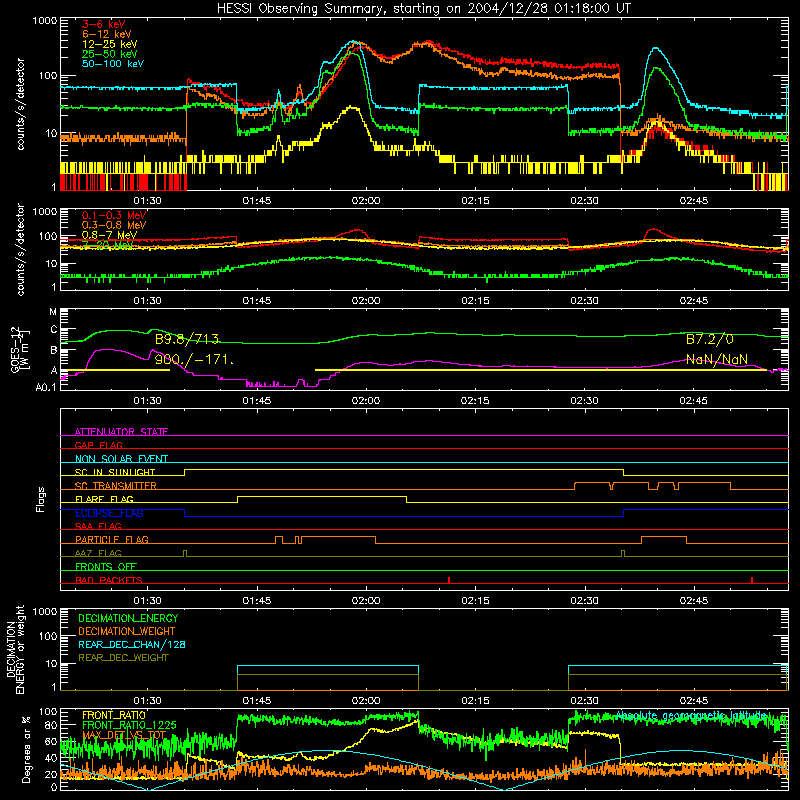The width and height of the screenshot is (800, 800).
Task: Select the cyan 50-100 keV legend label
Action: pyautogui.click(x=113, y=64)
